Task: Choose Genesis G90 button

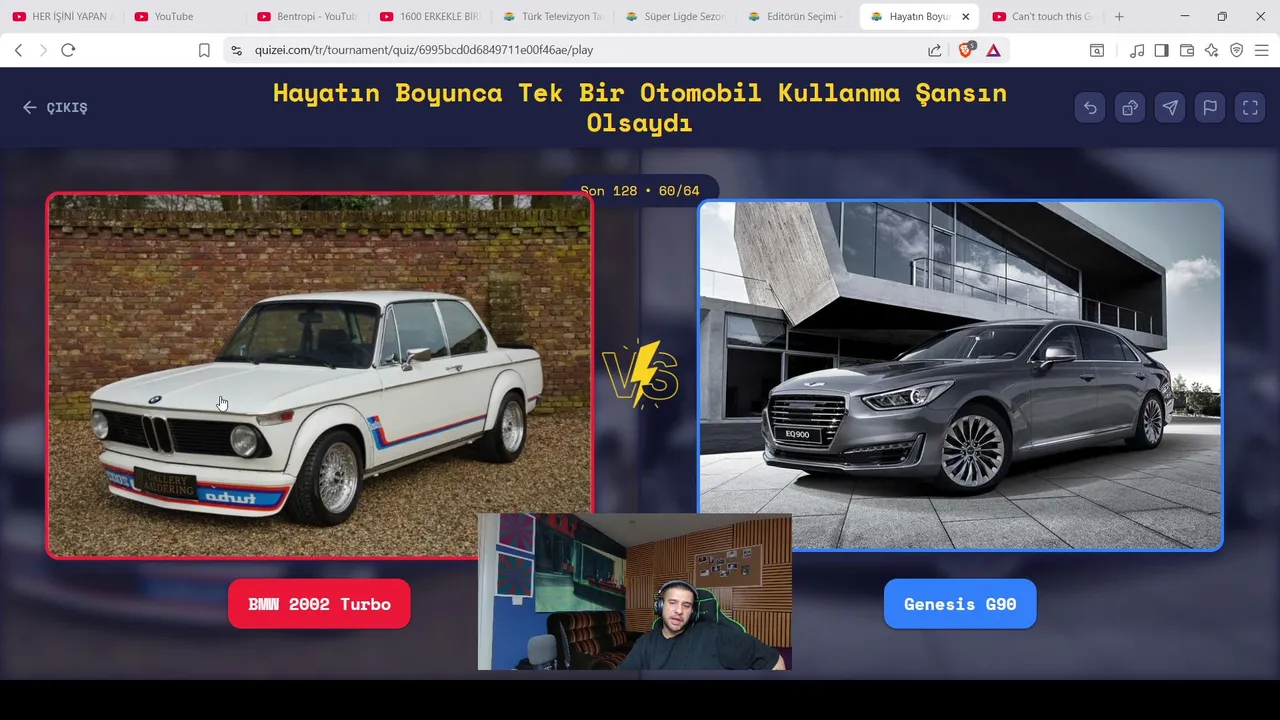Action: point(960,604)
